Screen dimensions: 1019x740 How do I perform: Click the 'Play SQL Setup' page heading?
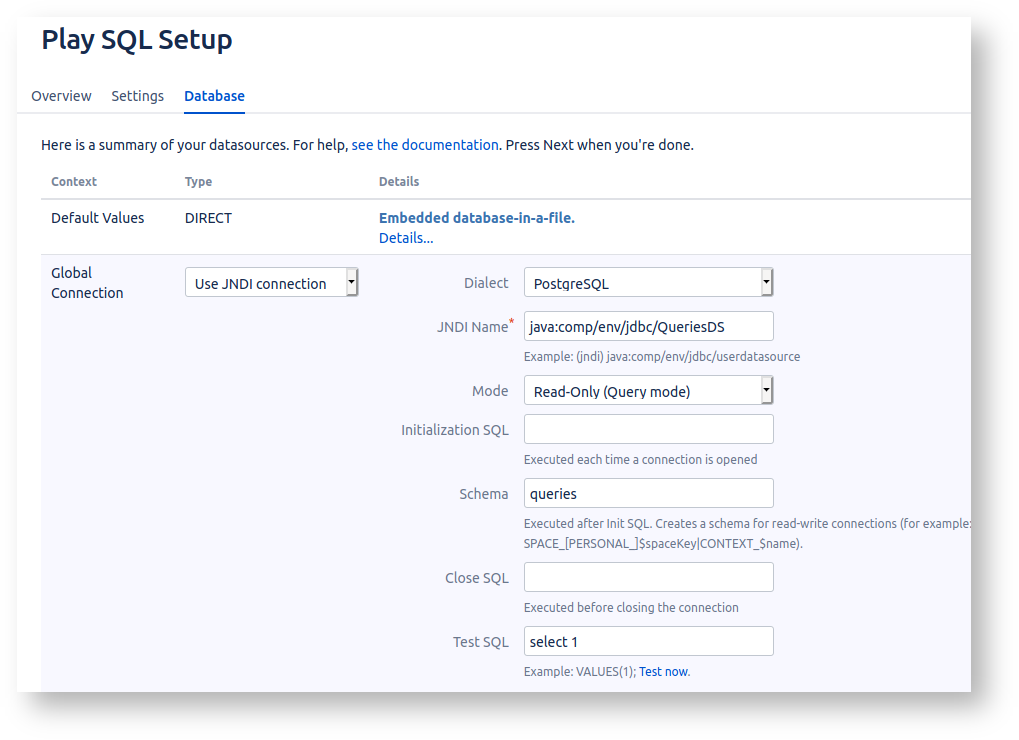(136, 40)
